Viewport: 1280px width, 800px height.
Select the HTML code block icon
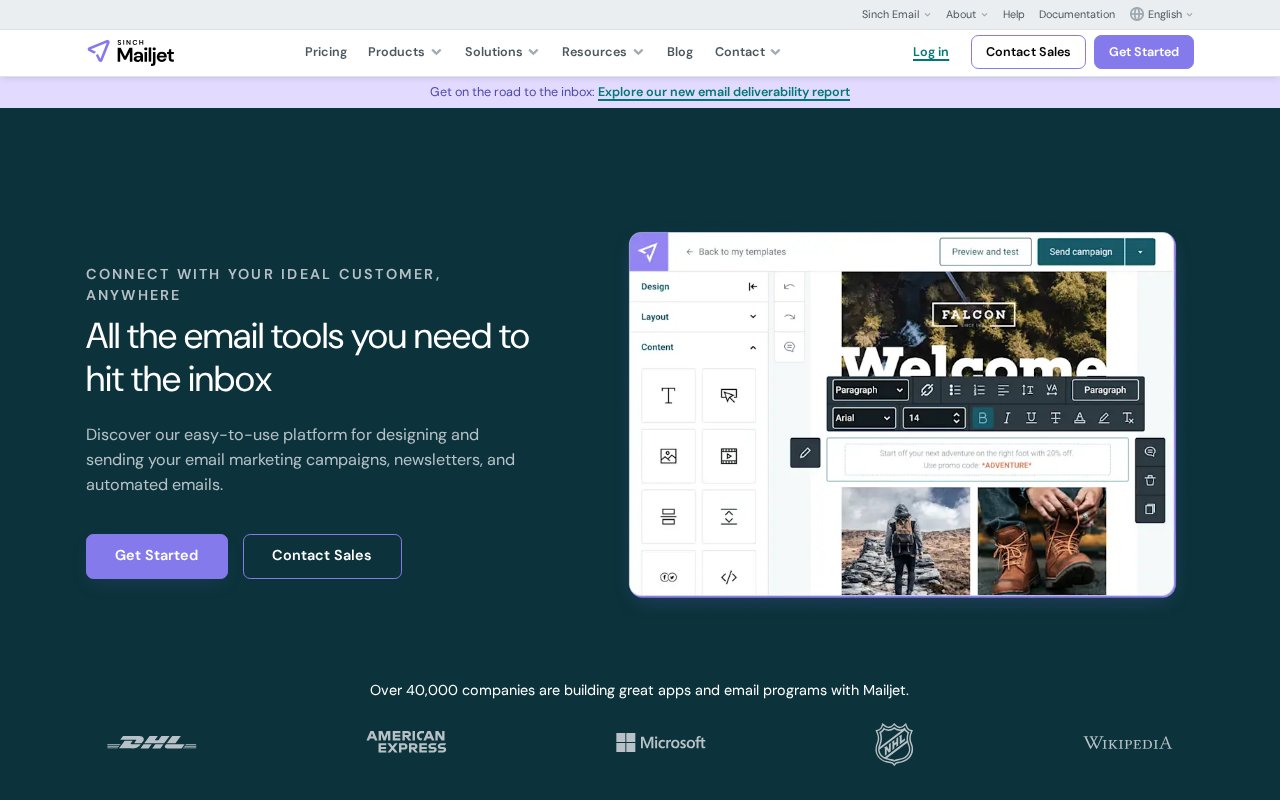pos(729,577)
